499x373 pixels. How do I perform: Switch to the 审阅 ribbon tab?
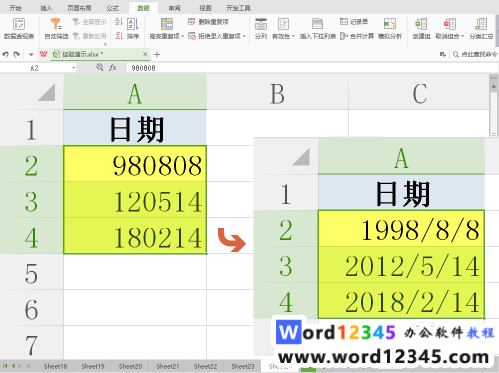click(x=174, y=8)
